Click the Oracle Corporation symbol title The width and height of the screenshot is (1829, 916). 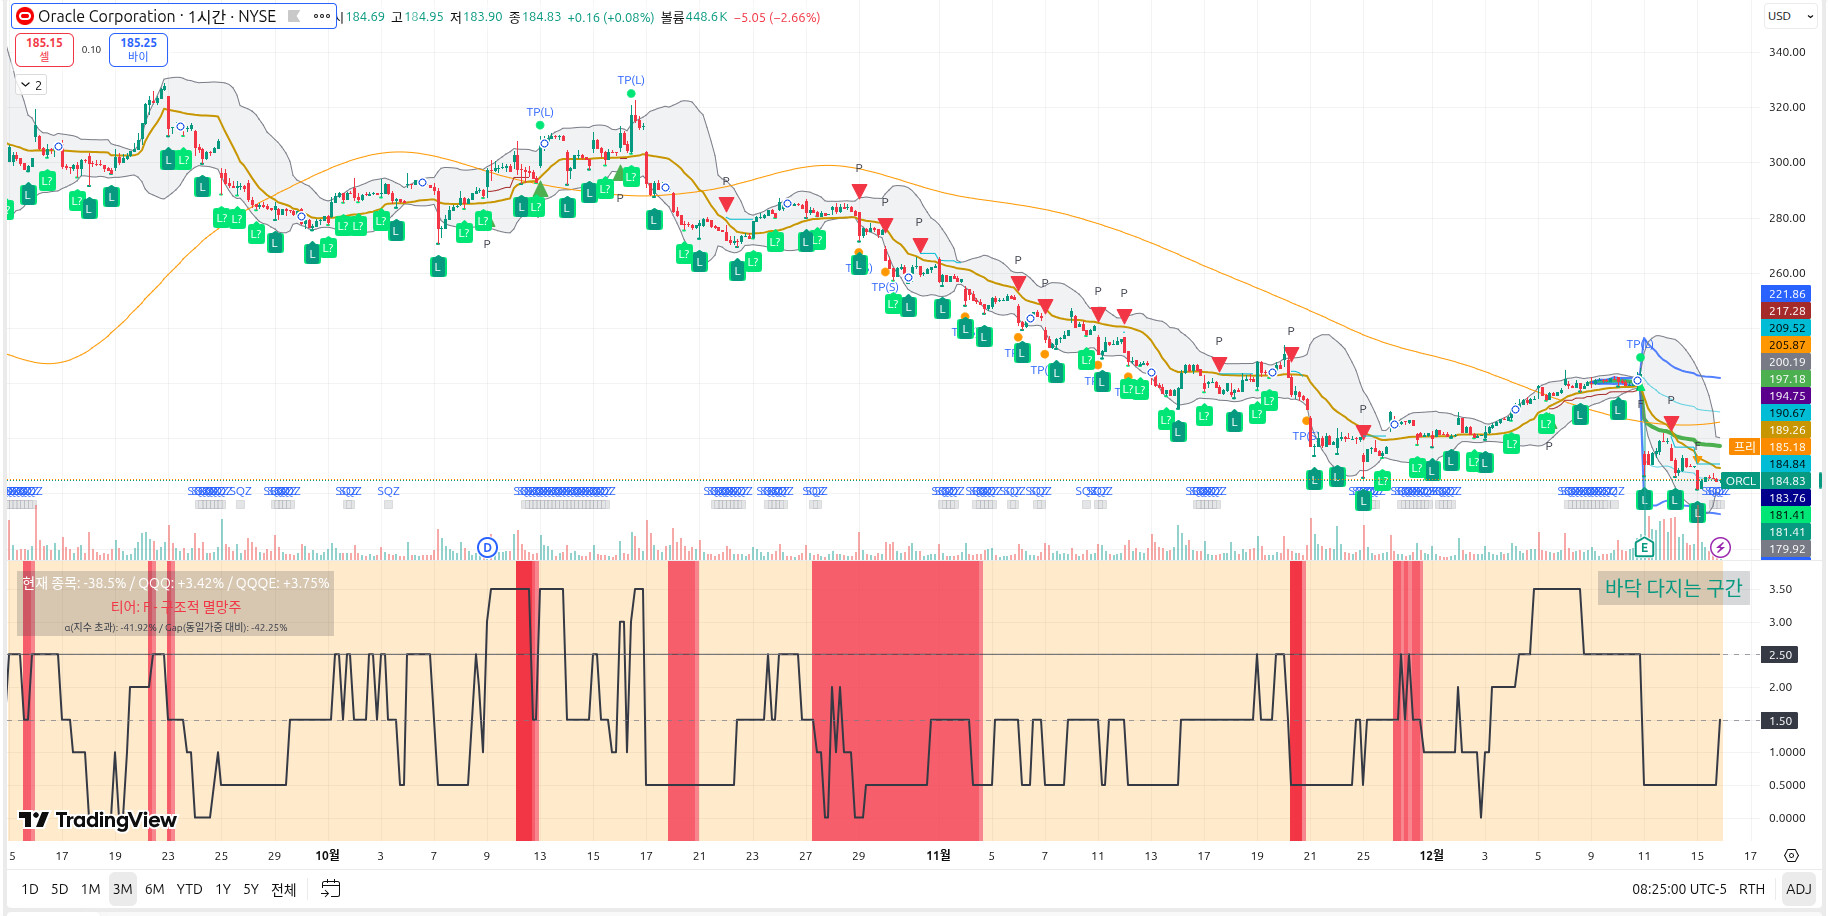click(x=157, y=16)
